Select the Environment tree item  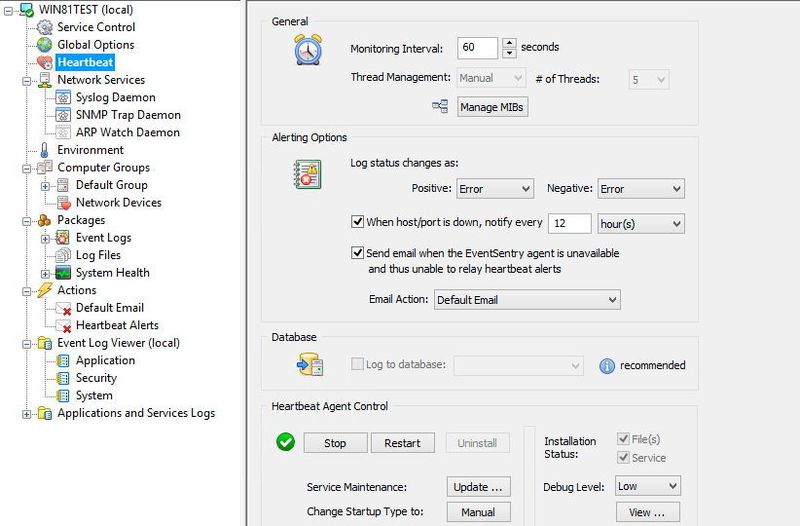90,150
